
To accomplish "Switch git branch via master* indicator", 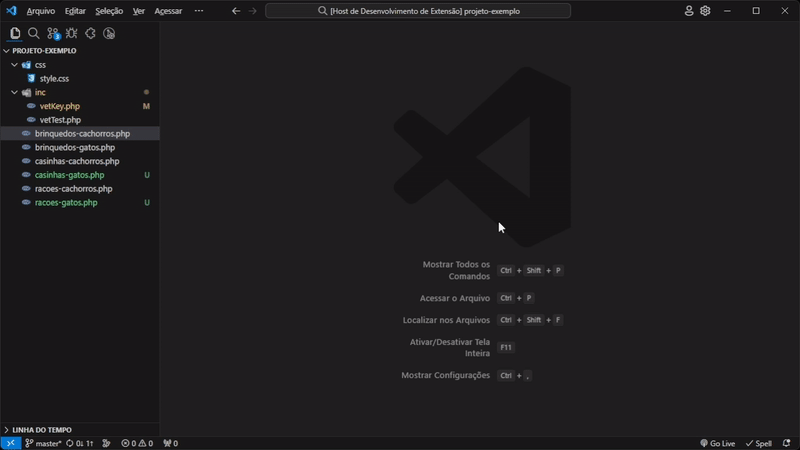I will click(43, 443).
